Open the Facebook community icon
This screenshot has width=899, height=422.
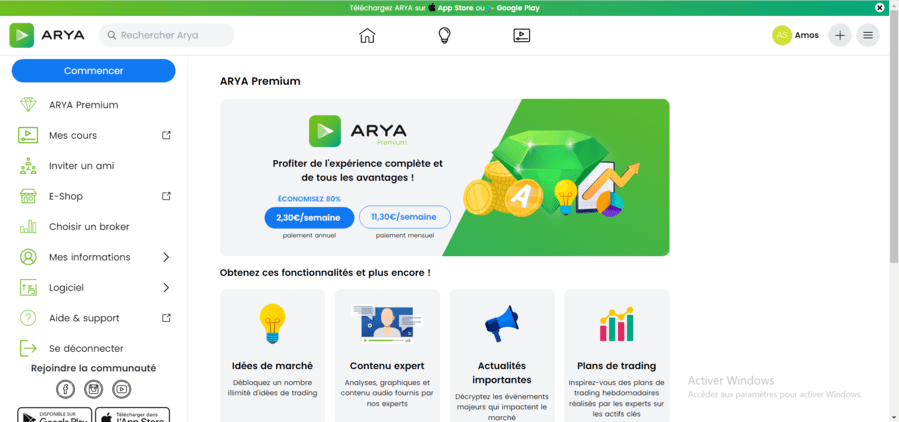coord(66,389)
